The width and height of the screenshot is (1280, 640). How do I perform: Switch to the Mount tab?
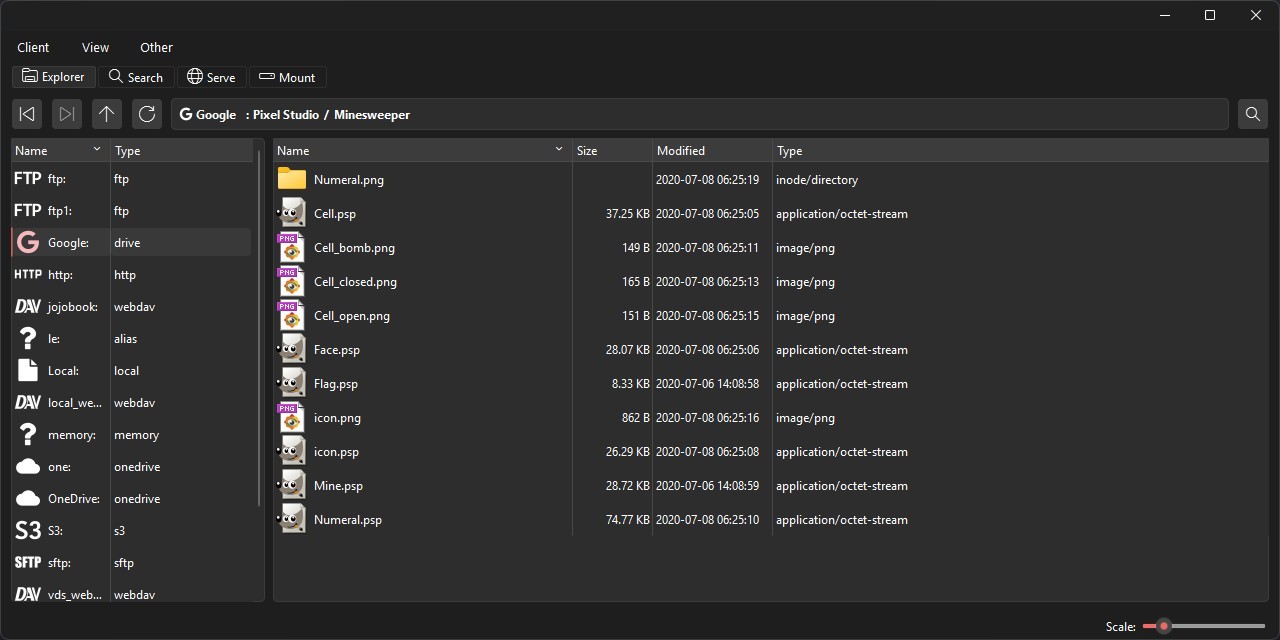[288, 77]
